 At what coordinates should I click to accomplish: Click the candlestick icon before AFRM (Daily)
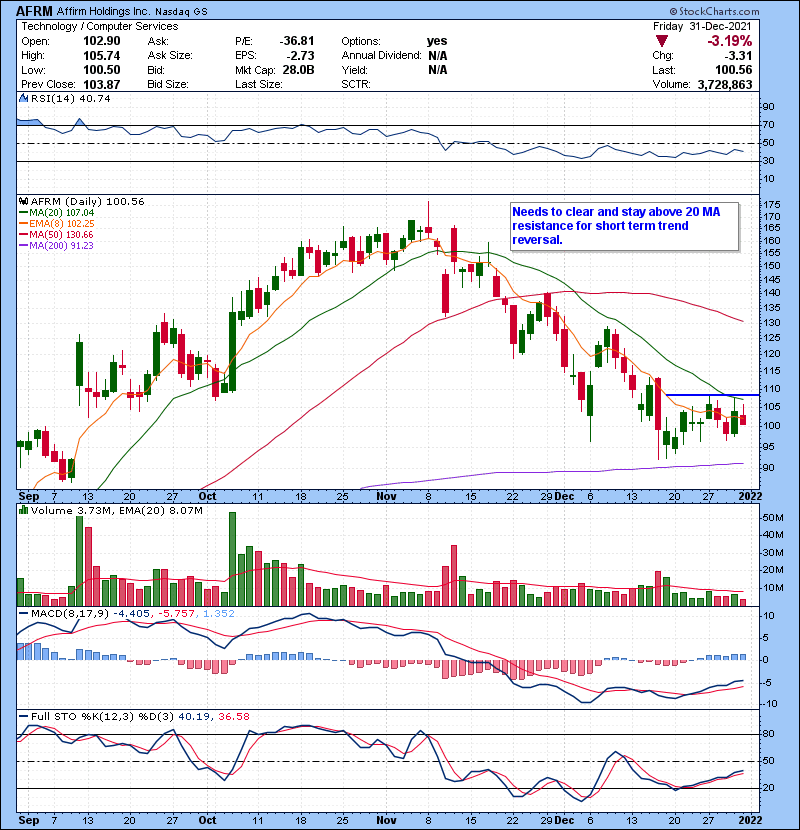pos(23,202)
